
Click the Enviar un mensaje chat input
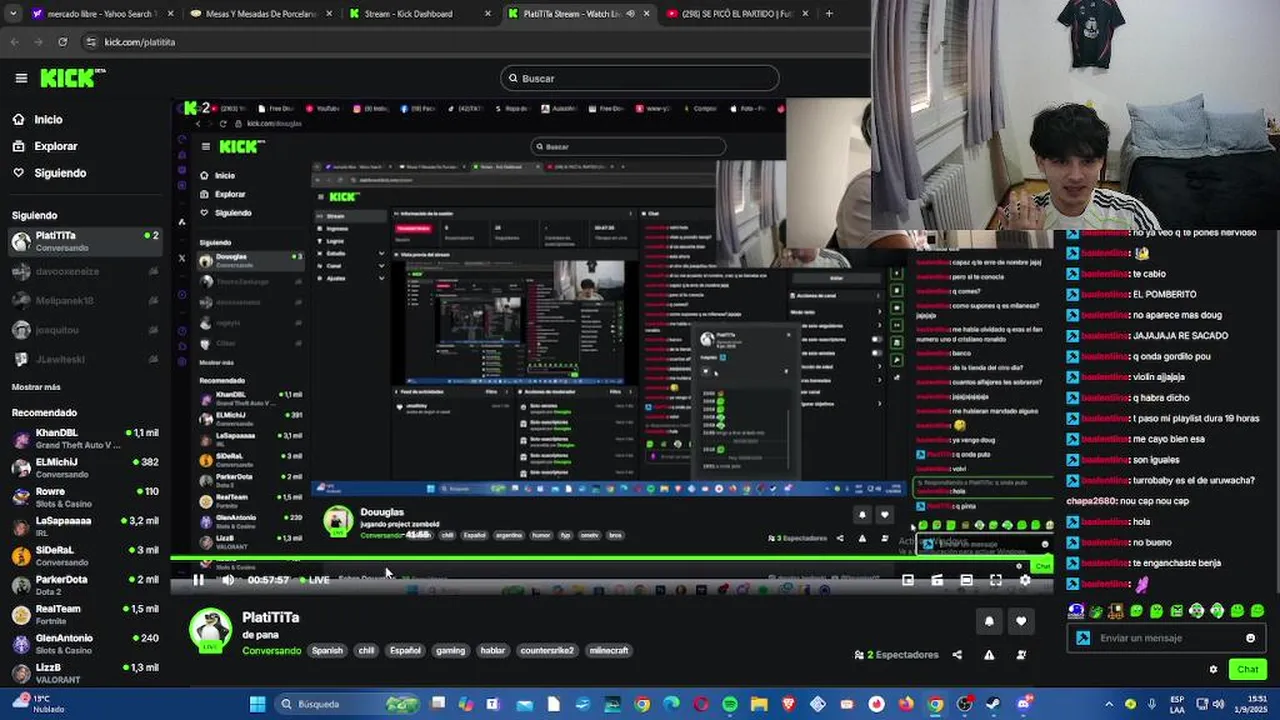point(1165,638)
